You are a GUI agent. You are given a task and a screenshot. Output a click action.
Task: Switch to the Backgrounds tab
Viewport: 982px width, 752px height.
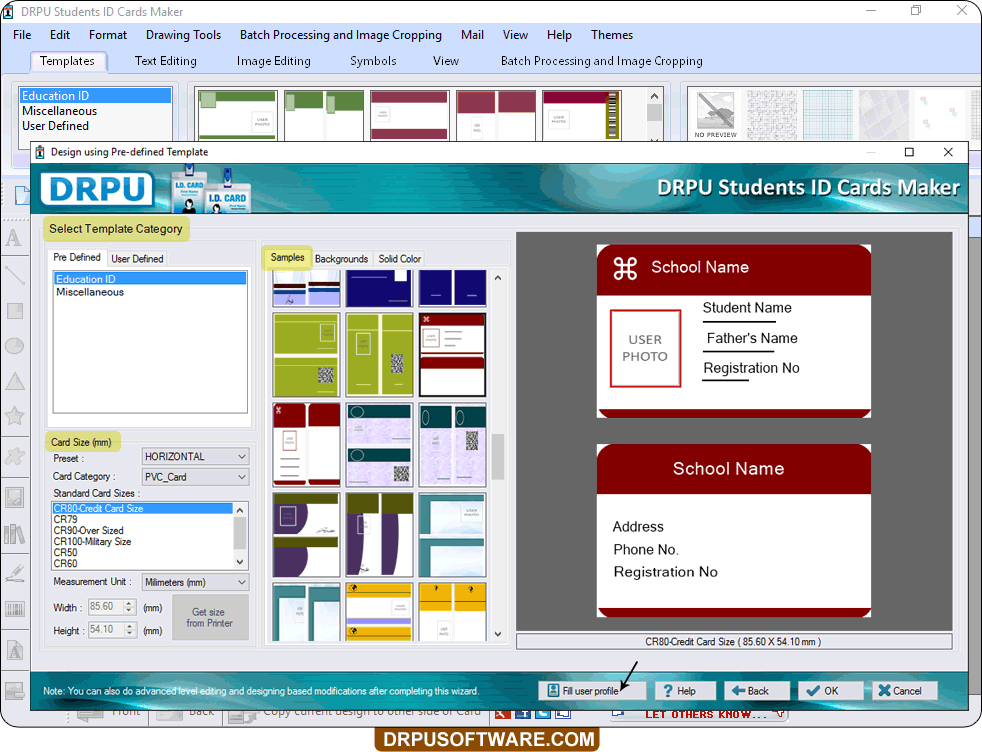pos(341,259)
